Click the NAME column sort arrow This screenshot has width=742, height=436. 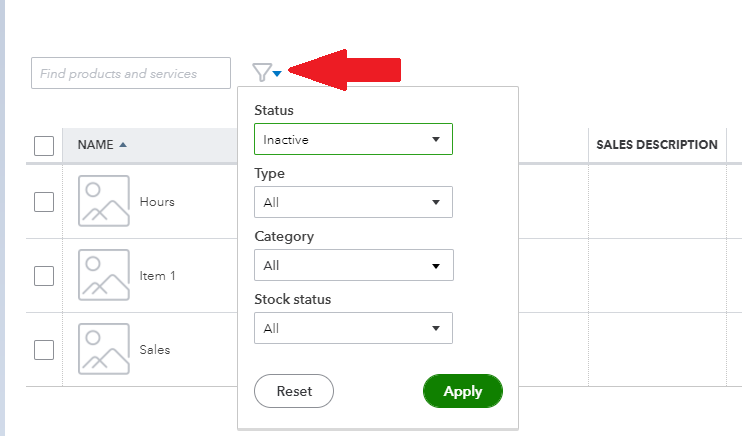pyautogui.click(x=123, y=145)
